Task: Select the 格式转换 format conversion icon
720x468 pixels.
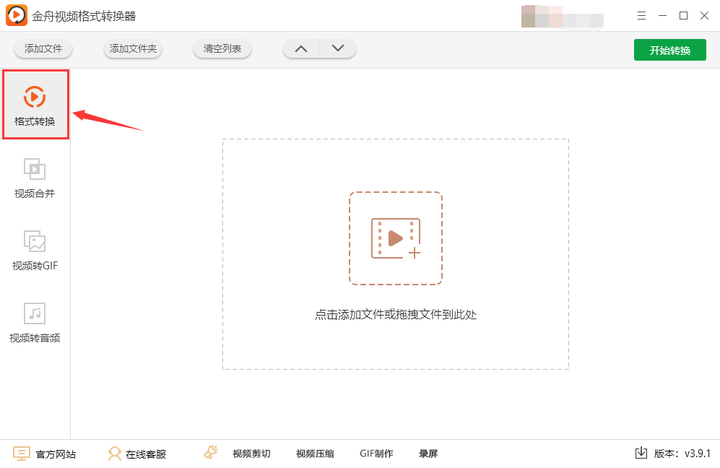Action: (34, 97)
